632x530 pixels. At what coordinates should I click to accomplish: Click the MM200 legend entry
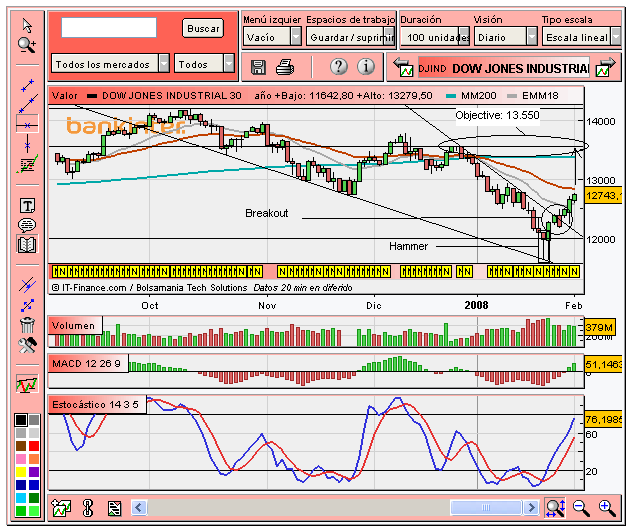(x=472, y=96)
